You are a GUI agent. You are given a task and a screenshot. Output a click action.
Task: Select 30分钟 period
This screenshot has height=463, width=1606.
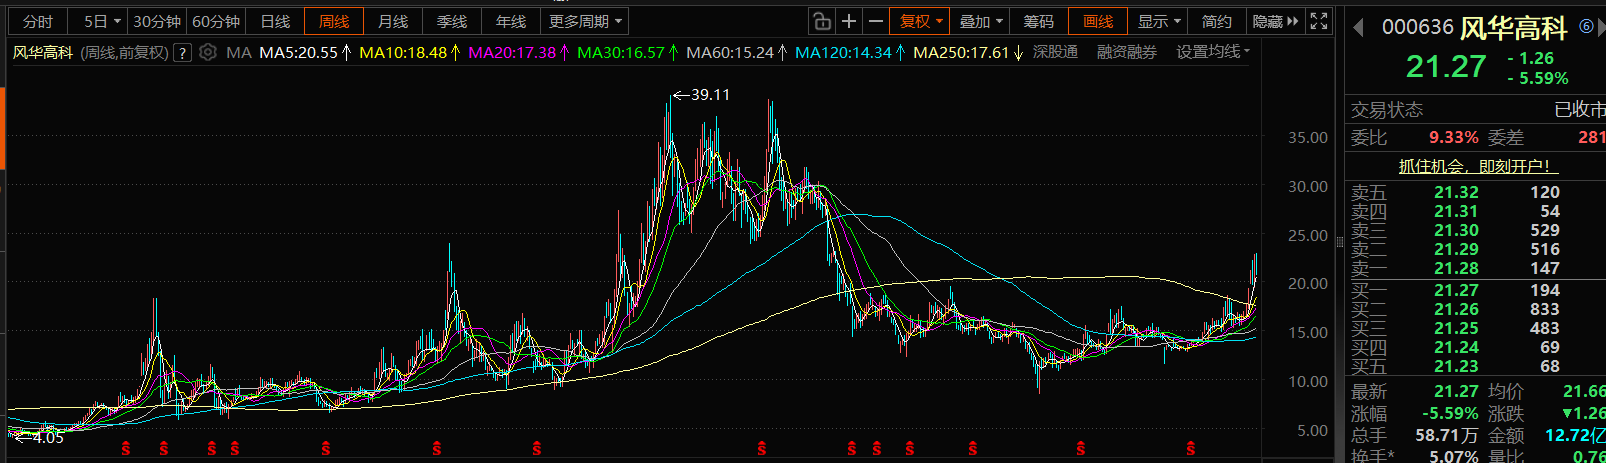pyautogui.click(x=157, y=21)
